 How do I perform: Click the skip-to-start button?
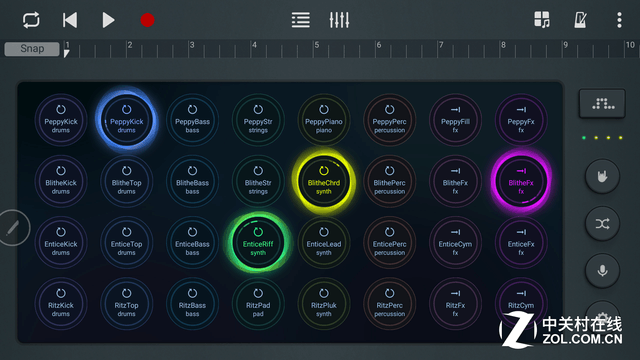click(x=70, y=20)
